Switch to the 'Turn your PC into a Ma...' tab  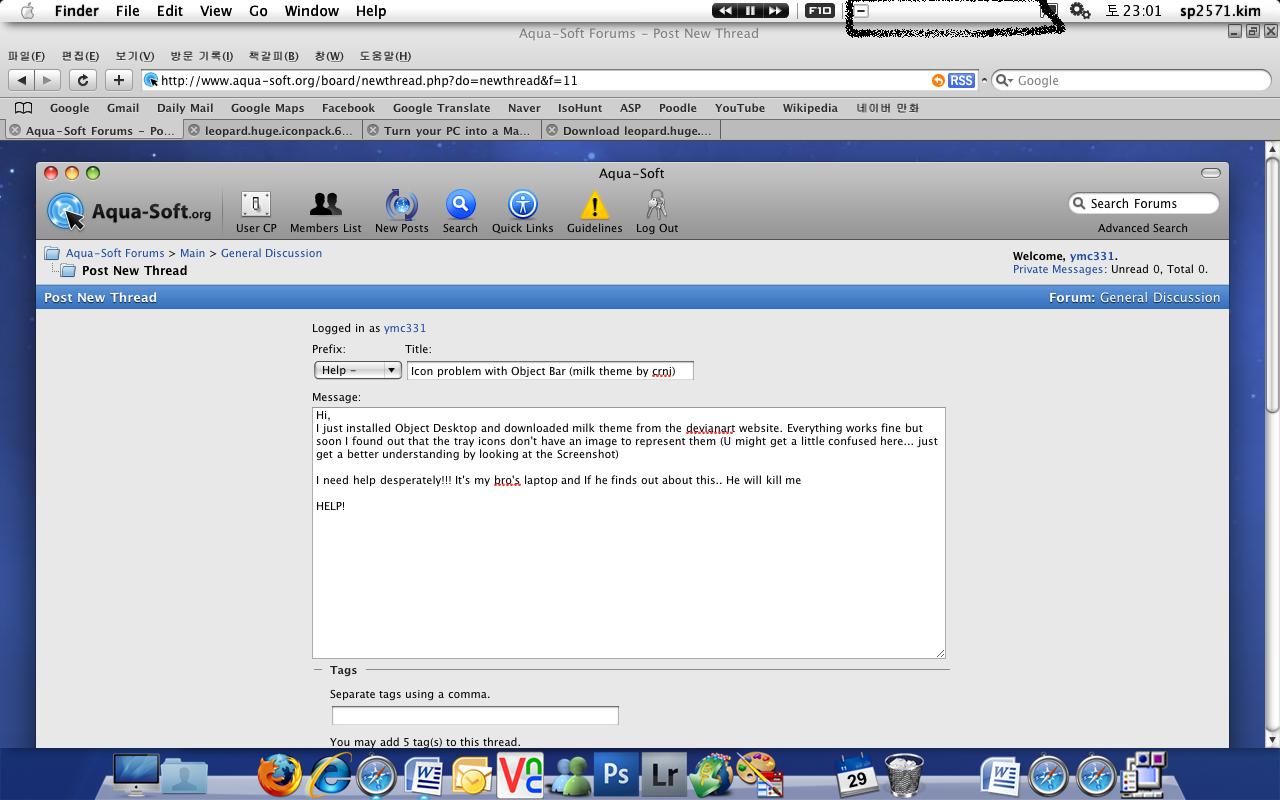[452, 130]
